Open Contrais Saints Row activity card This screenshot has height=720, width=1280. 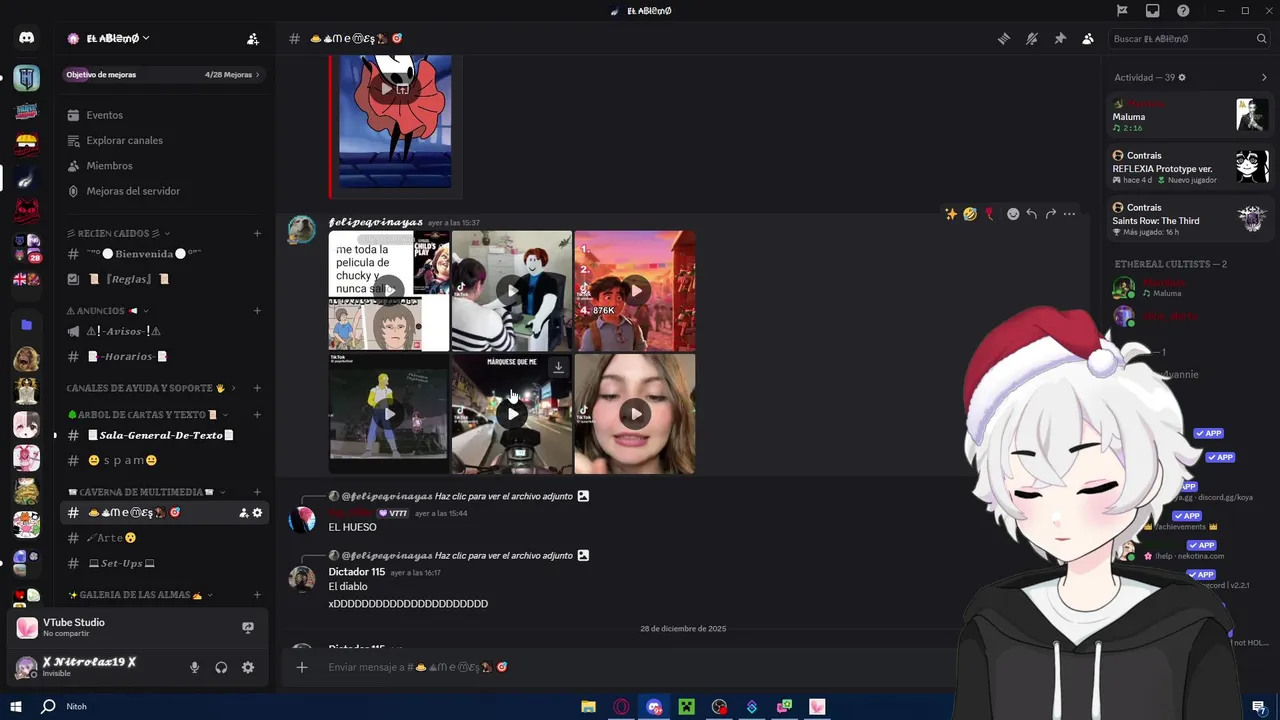(1190, 219)
